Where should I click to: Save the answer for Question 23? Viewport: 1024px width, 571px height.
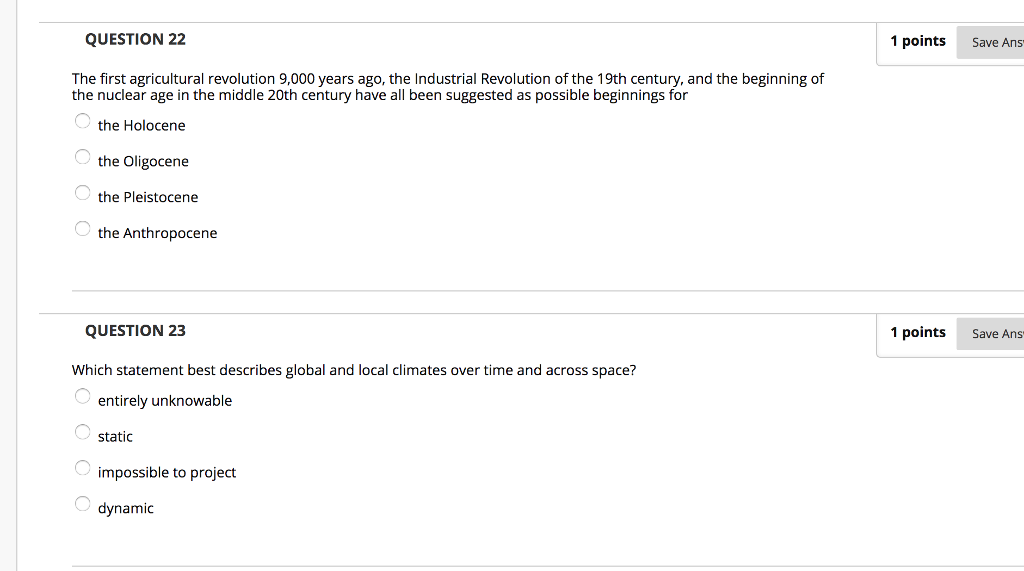[991, 334]
